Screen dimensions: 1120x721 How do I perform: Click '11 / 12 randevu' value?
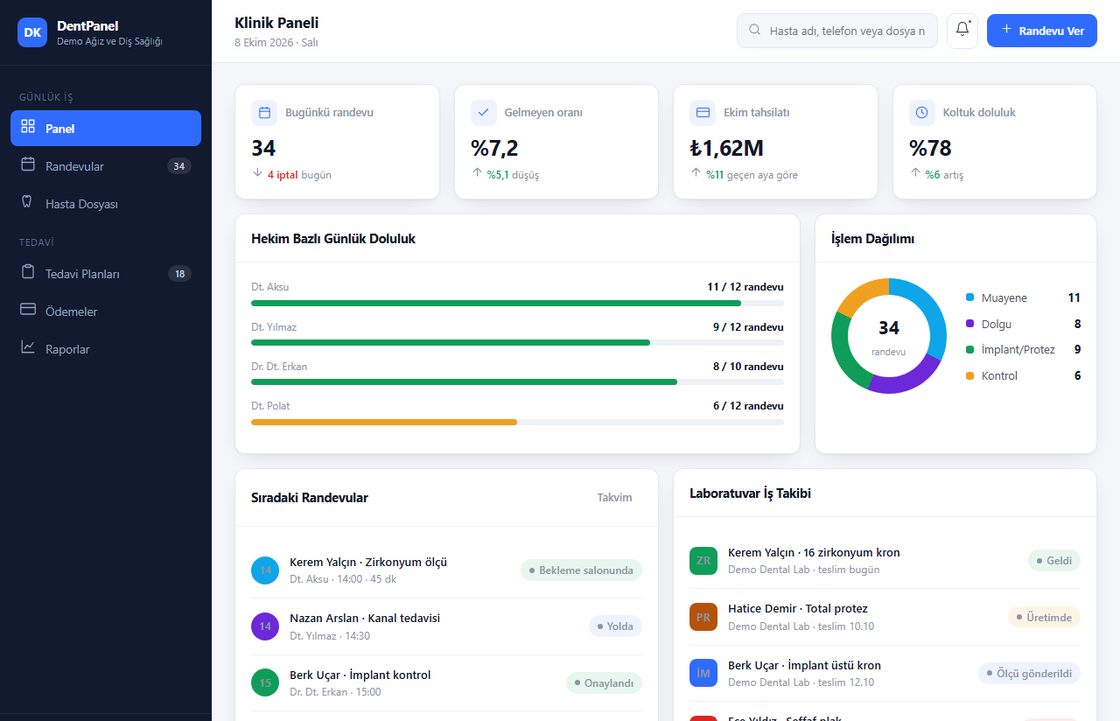tap(745, 287)
